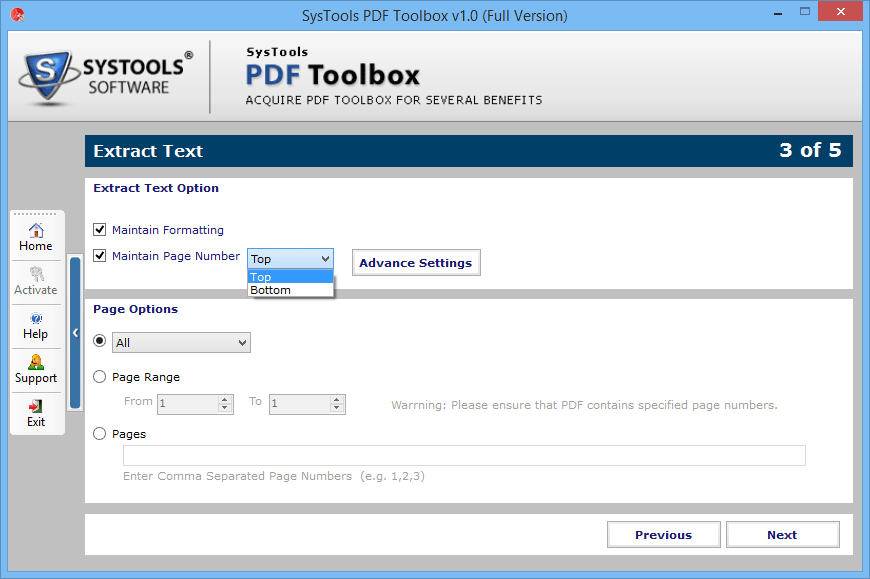Viewport: 870px width, 579px height.
Task: Uncheck Maintain Page Number checkbox
Action: pos(100,256)
